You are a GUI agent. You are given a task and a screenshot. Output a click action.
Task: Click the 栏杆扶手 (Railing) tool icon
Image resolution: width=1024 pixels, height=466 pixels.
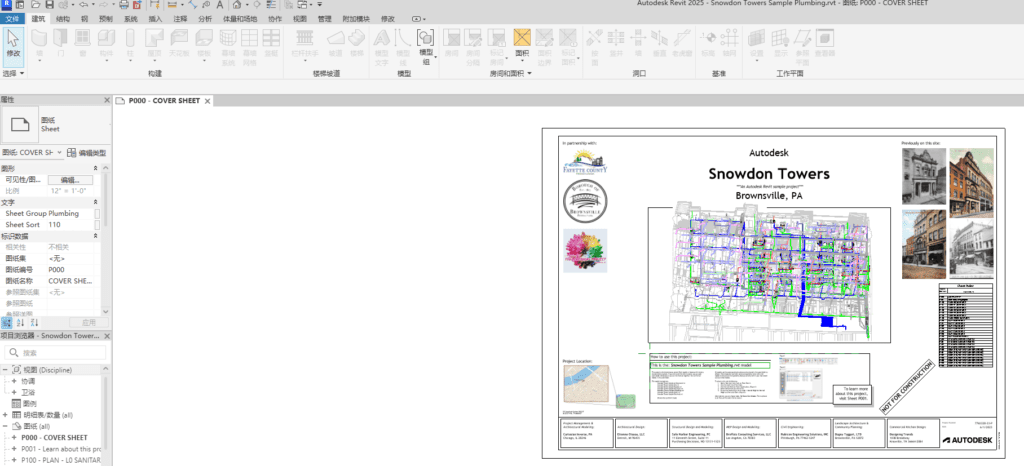click(x=304, y=39)
